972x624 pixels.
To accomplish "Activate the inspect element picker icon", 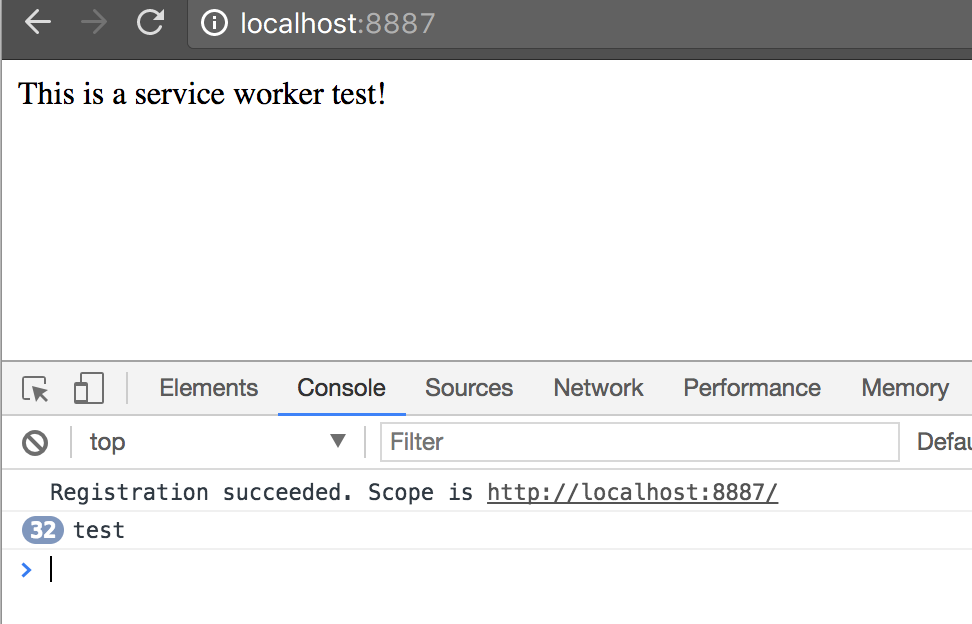I will pos(35,389).
